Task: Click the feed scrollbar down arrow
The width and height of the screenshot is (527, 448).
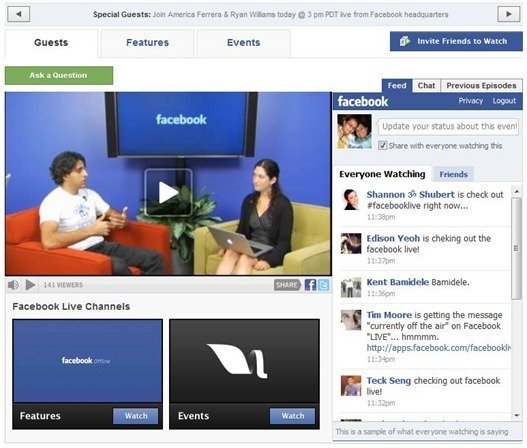Action: [516, 416]
